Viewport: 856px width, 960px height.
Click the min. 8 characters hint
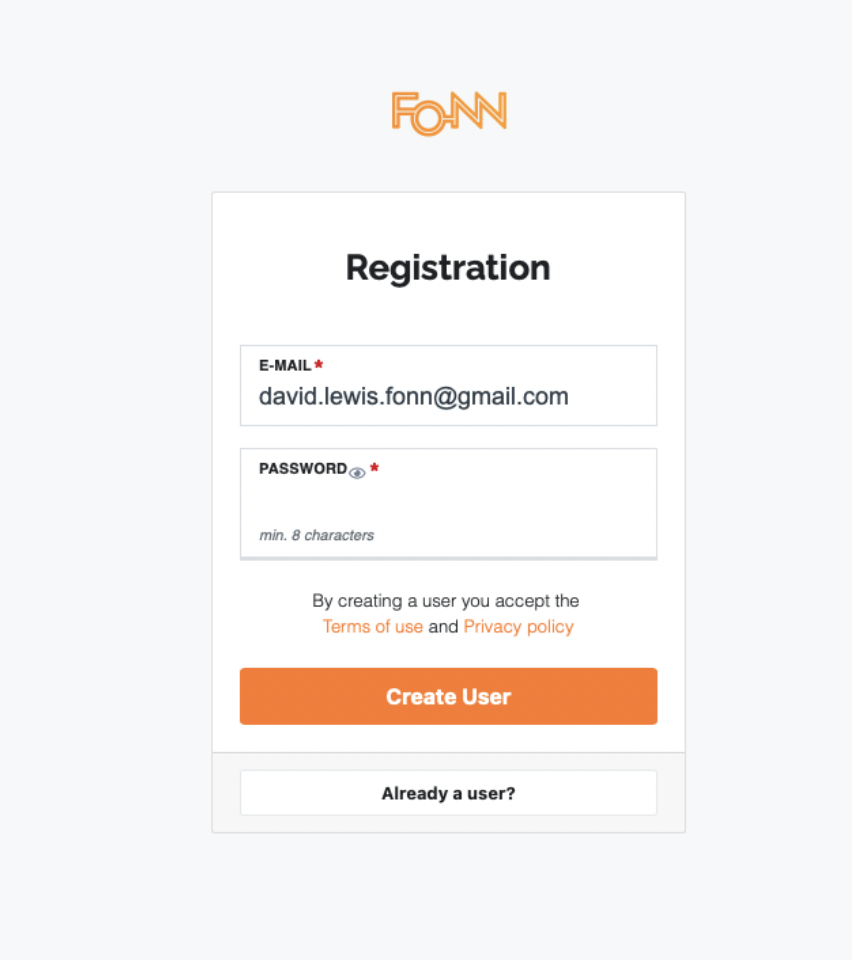click(x=317, y=535)
